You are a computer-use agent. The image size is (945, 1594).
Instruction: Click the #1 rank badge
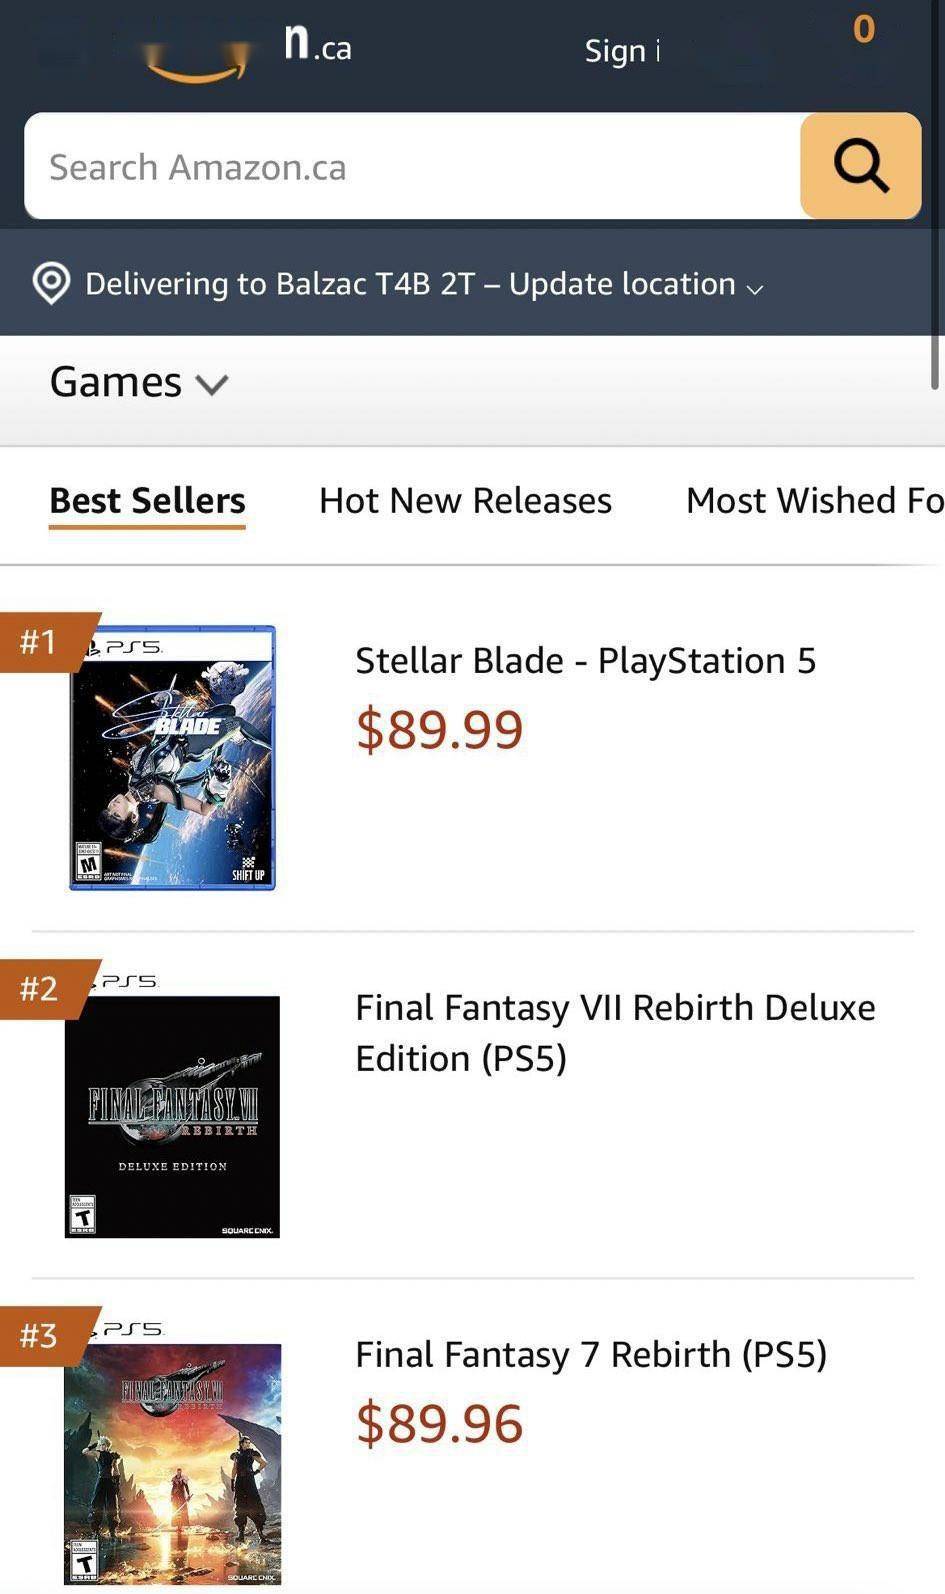click(x=42, y=641)
